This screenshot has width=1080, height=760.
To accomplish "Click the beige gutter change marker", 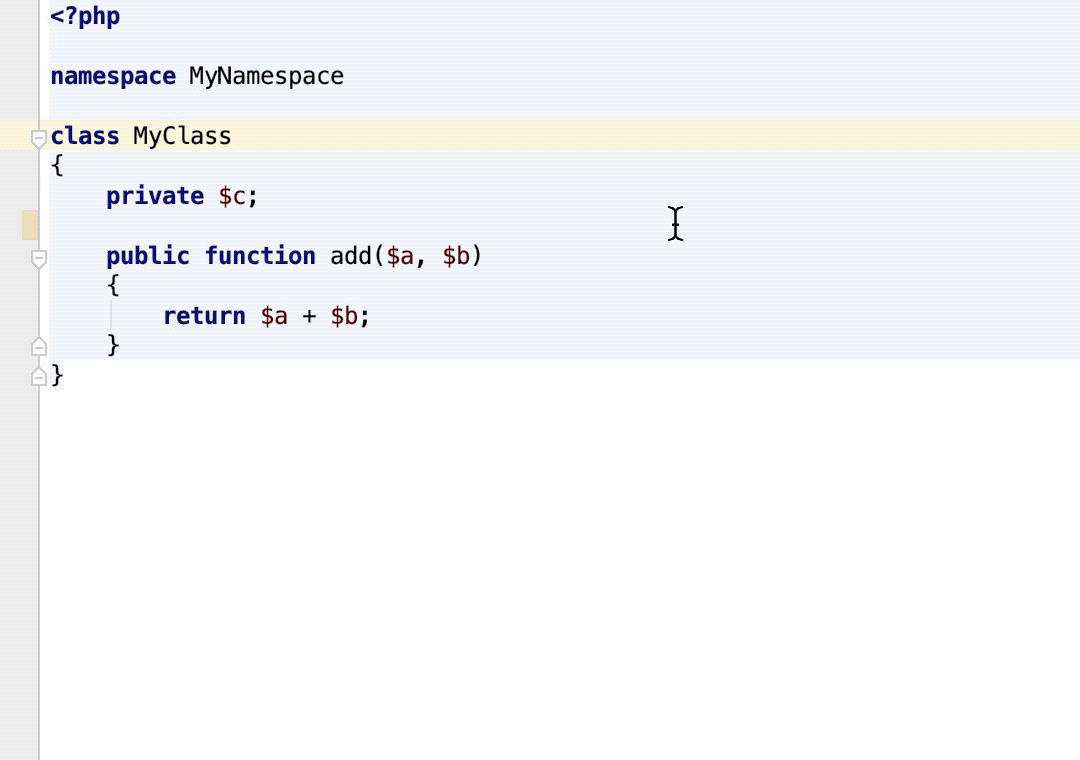I will (30, 225).
